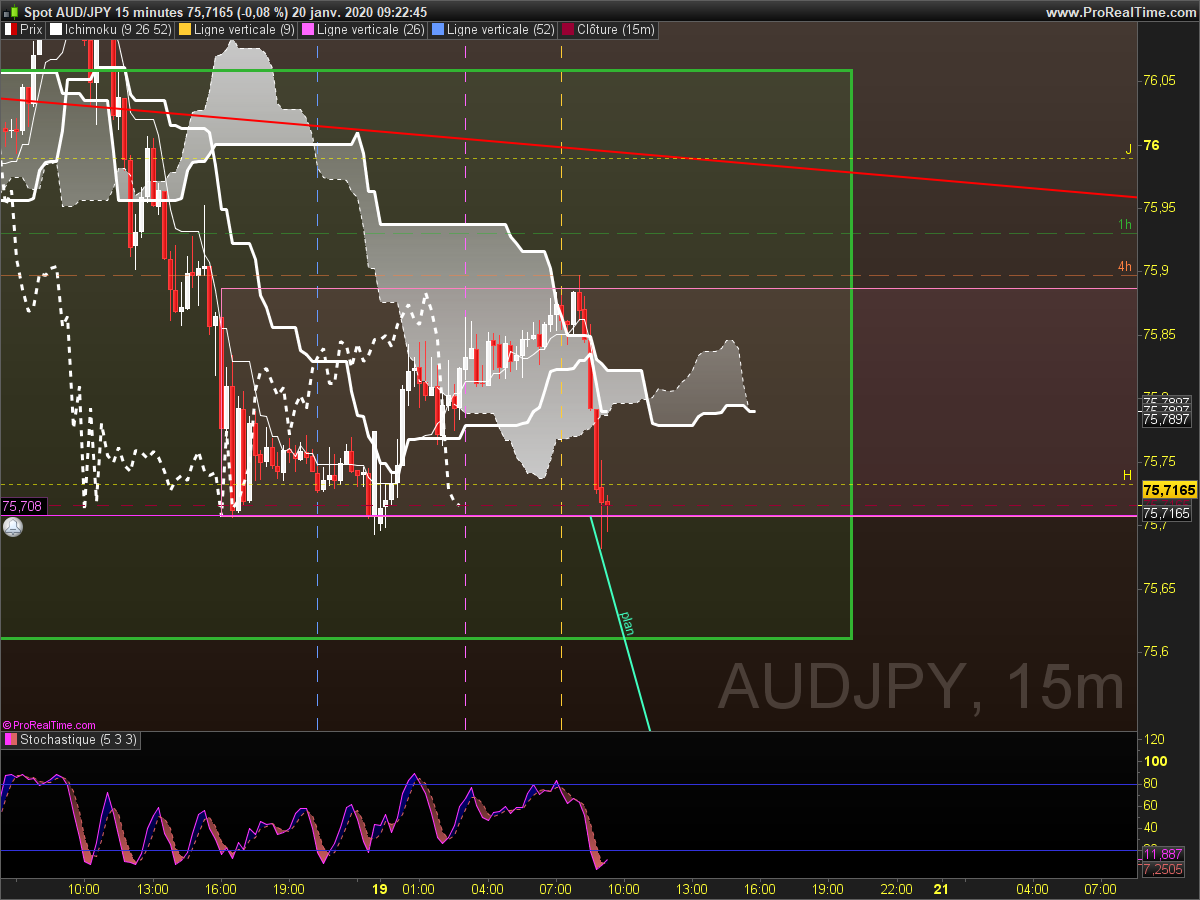Click the 19 date marker on time axis
The height and width of the screenshot is (900, 1200).
pyautogui.click(x=379, y=889)
